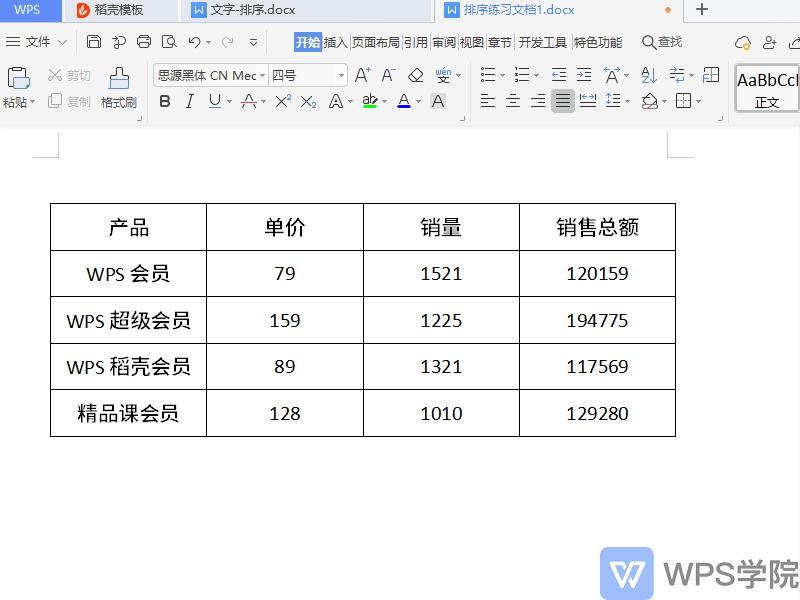The width and height of the screenshot is (800, 600).
Task: Switch to 页面布局 (Page Layout) tab
Action: (x=376, y=42)
